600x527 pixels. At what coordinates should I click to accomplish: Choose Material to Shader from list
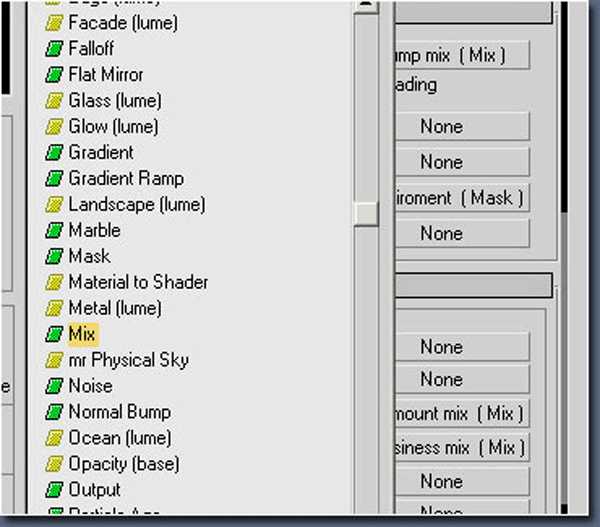pyautogui.click(x=138, y=282)
